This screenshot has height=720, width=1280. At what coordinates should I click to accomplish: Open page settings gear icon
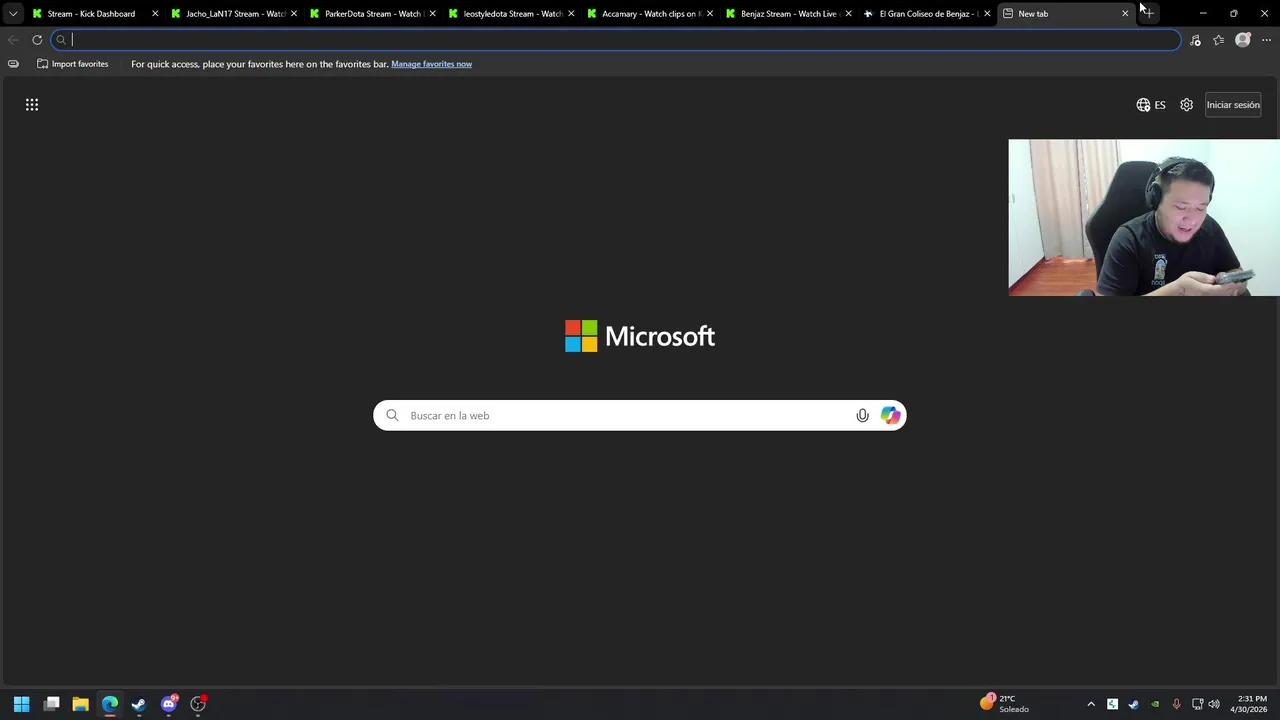pos(1186,105)
